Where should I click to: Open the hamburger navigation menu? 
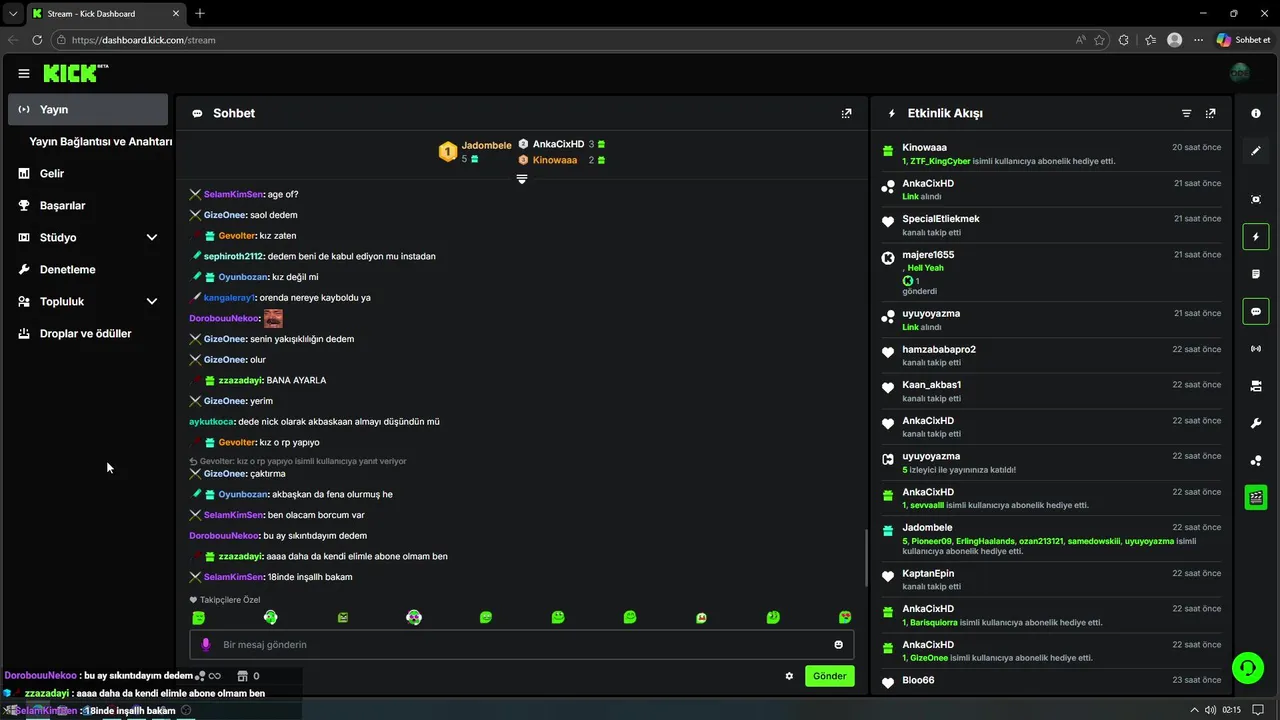[23, 73]
